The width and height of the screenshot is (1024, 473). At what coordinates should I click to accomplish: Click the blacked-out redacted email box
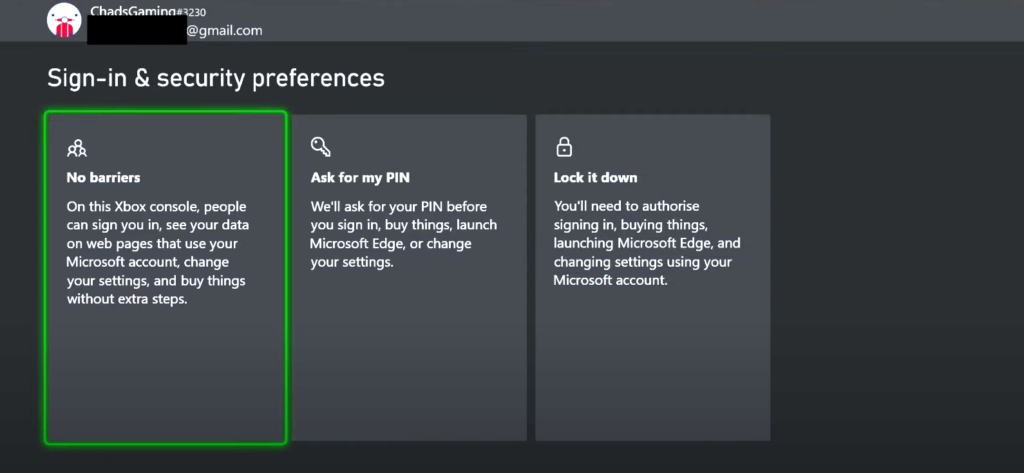click(x=137, y=31)
